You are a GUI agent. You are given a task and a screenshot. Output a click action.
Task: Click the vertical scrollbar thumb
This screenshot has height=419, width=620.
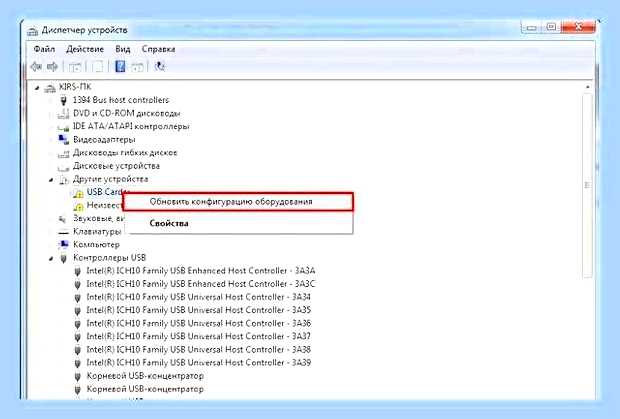tap(588, 185)
